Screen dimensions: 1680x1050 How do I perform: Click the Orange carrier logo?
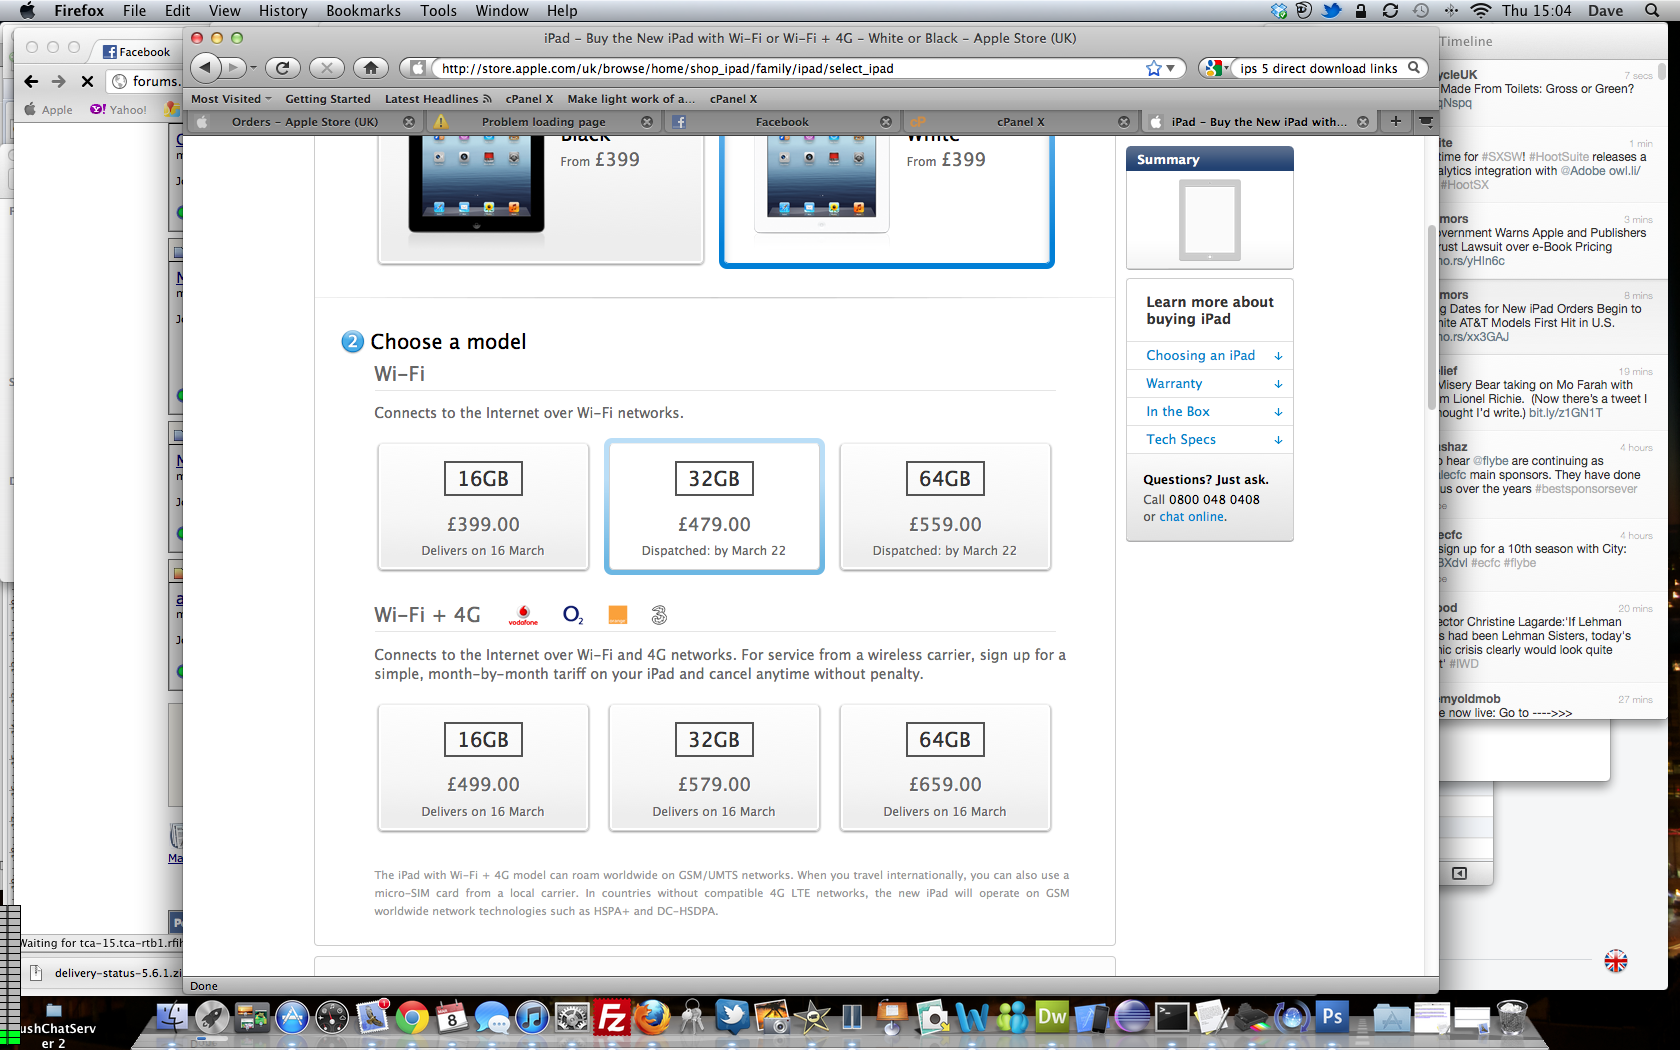click(x=618, y=615)
